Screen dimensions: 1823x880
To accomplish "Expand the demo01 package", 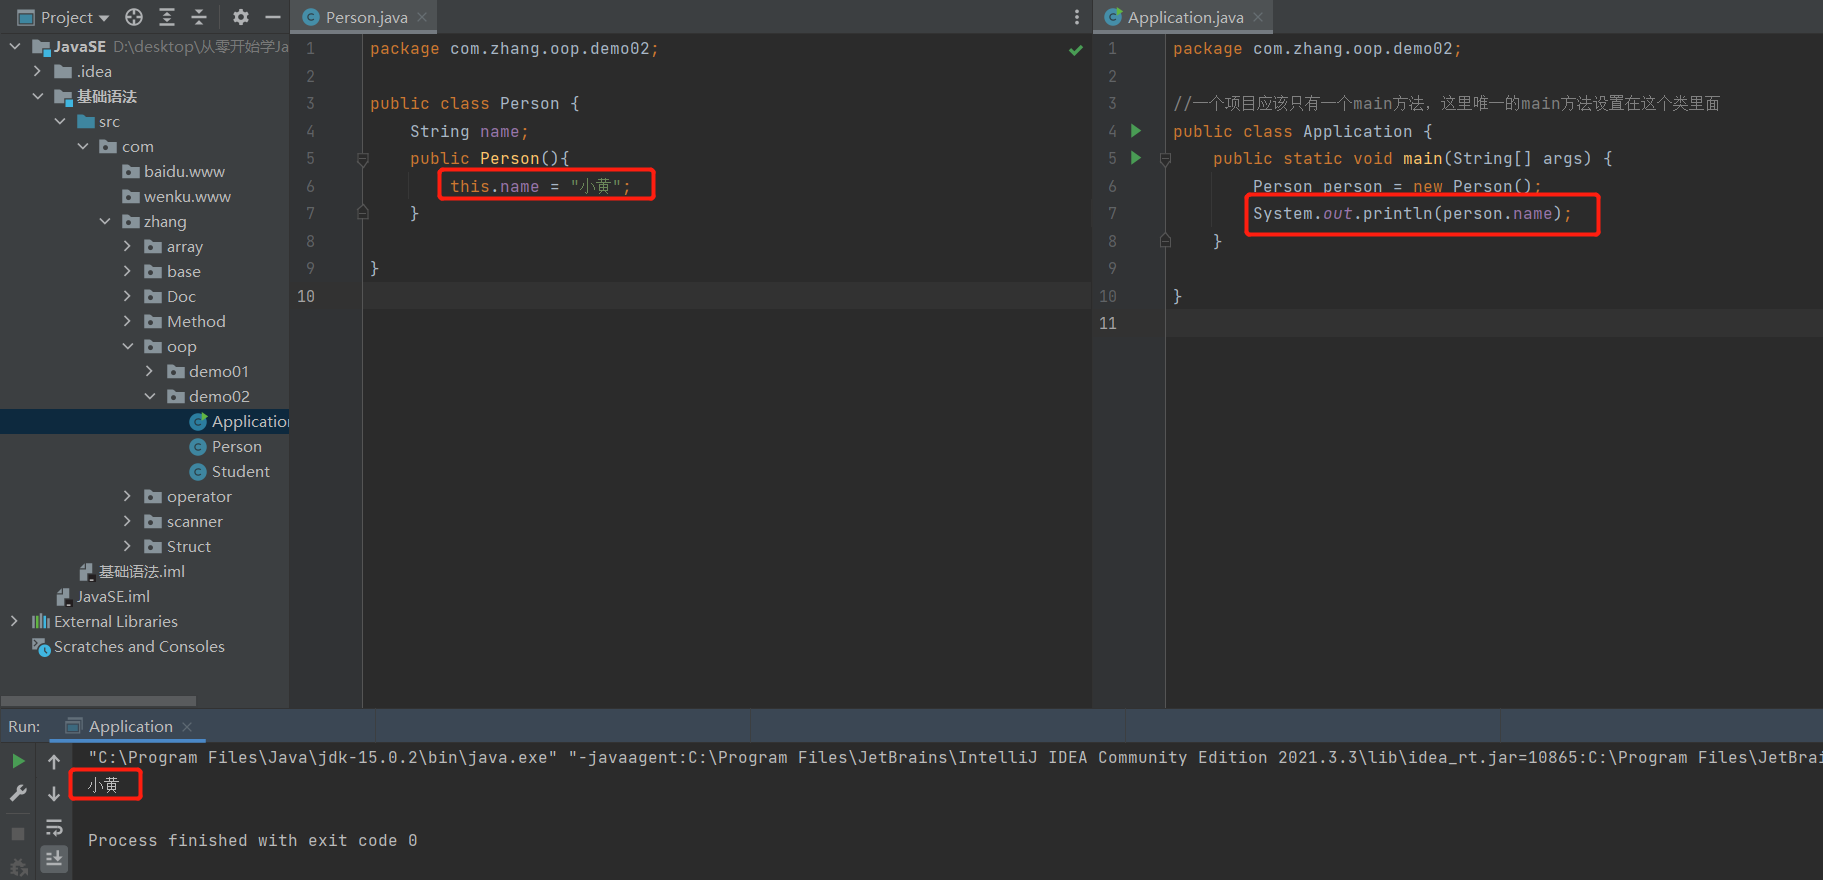I will pos(150,371).
